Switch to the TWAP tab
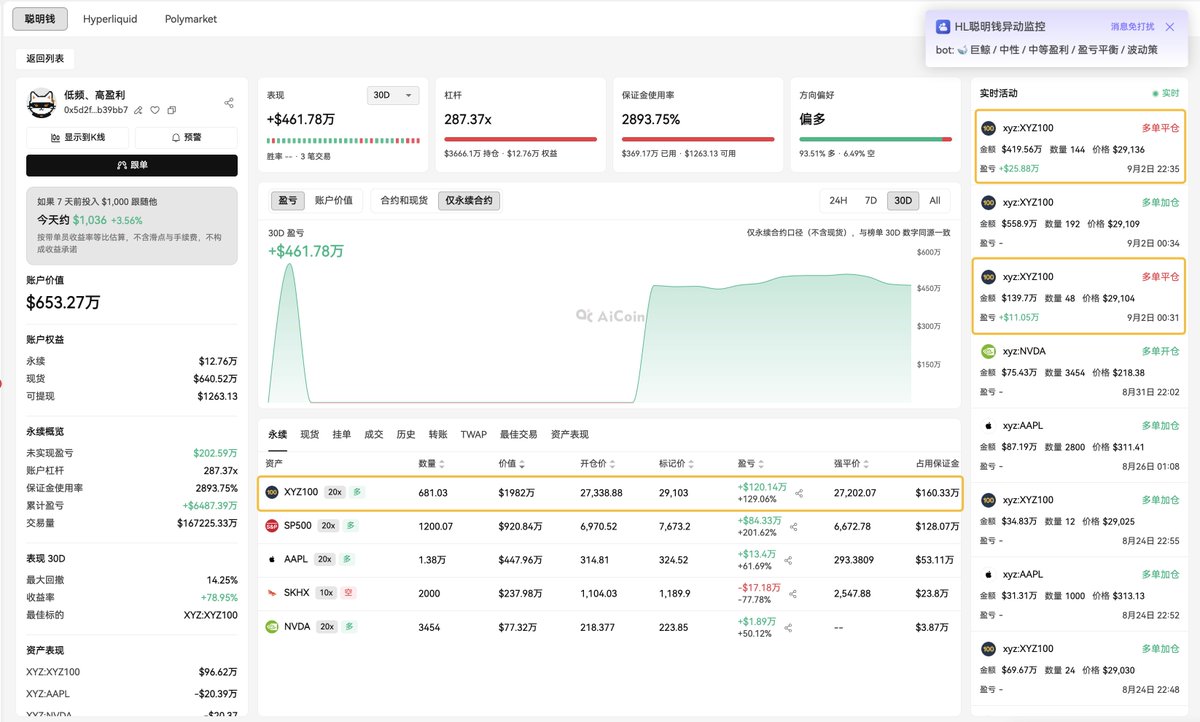The image size is (1200, 722). [x=474, y=434]
